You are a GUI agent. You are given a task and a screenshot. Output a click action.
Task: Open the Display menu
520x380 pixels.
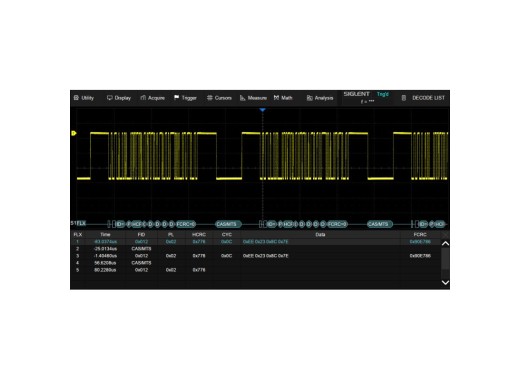click(119, 98)
